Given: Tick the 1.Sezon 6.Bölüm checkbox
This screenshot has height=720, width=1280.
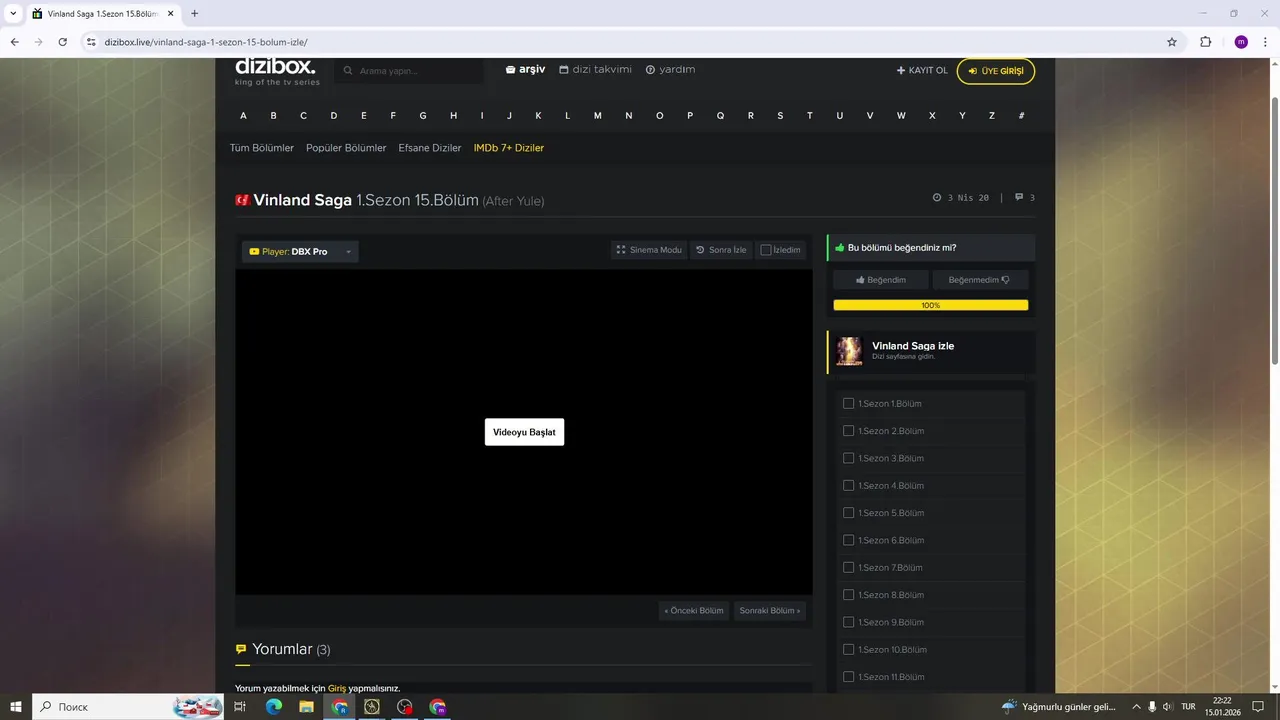Looking at the screenshot, I should pyautogui.click(x=848, y=540).
